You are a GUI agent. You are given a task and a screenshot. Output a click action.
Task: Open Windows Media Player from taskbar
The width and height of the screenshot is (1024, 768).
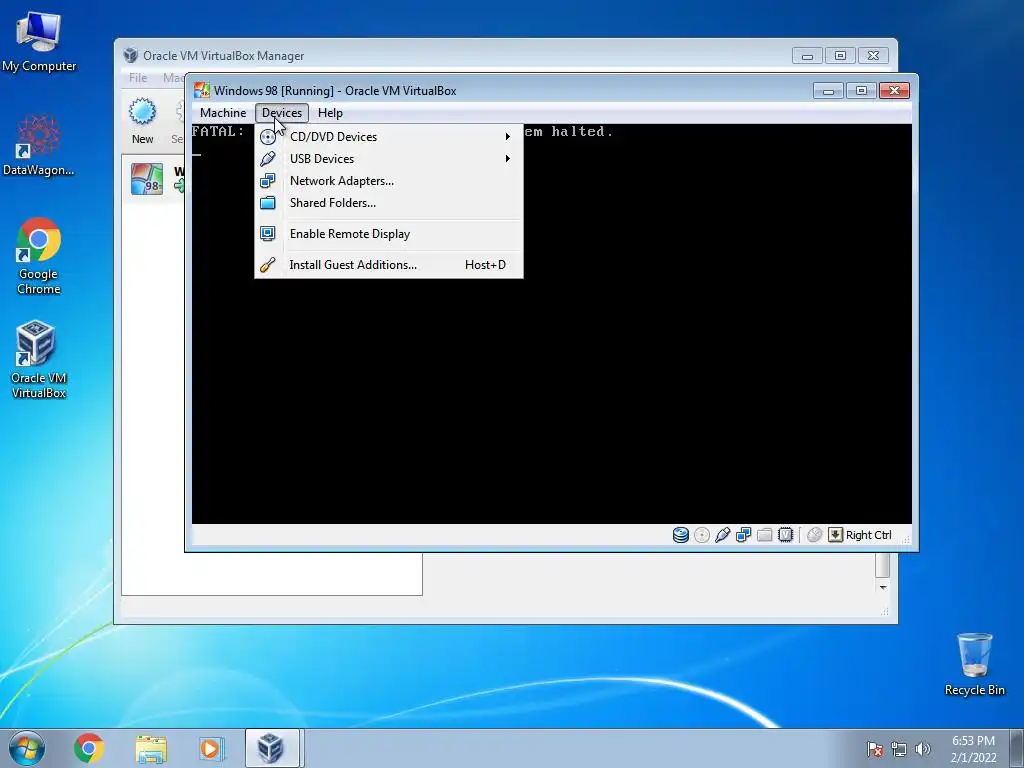pyautogui.click(x=210, y=748)
